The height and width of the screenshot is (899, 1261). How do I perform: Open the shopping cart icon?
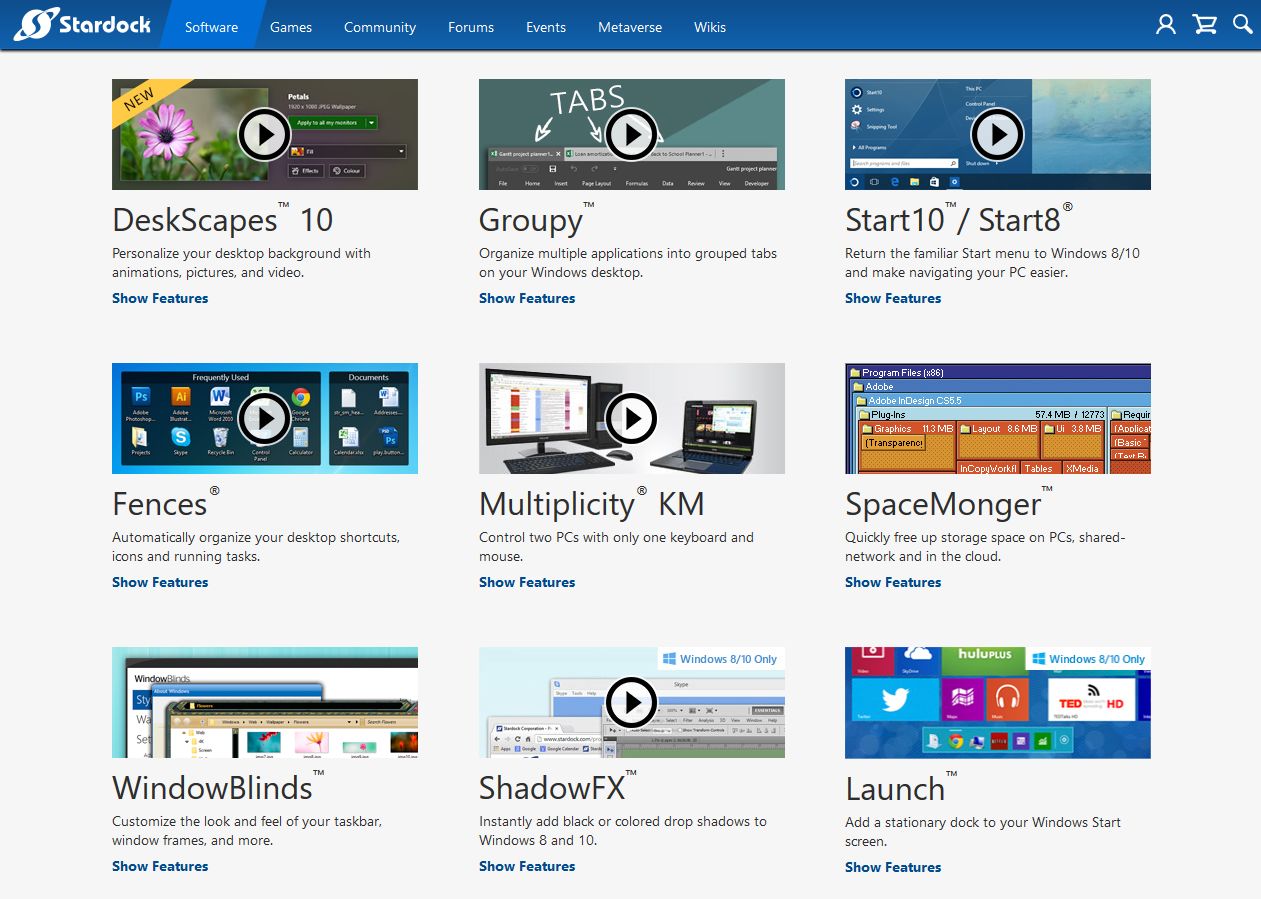pyautogui.click(x=1204, y=24)
